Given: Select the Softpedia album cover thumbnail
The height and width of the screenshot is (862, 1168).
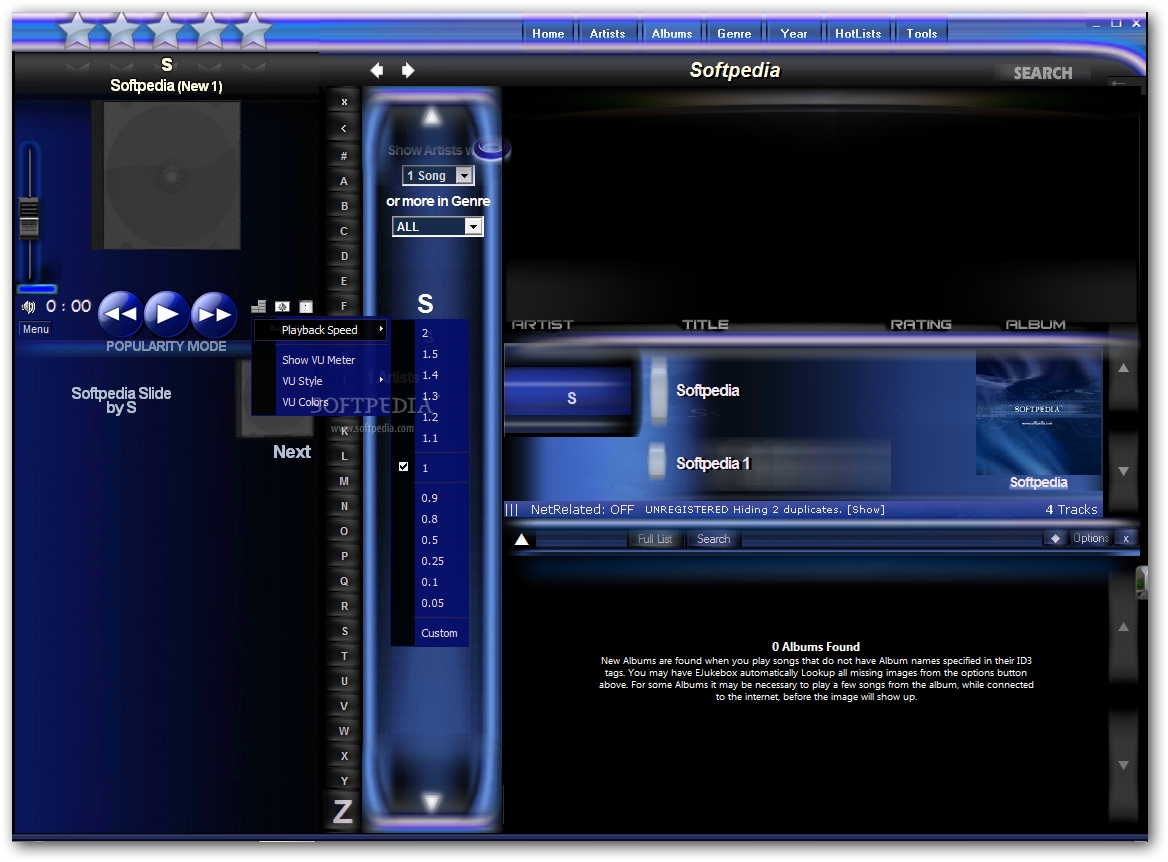Looking at the screenshot, I should [1038, 413].
